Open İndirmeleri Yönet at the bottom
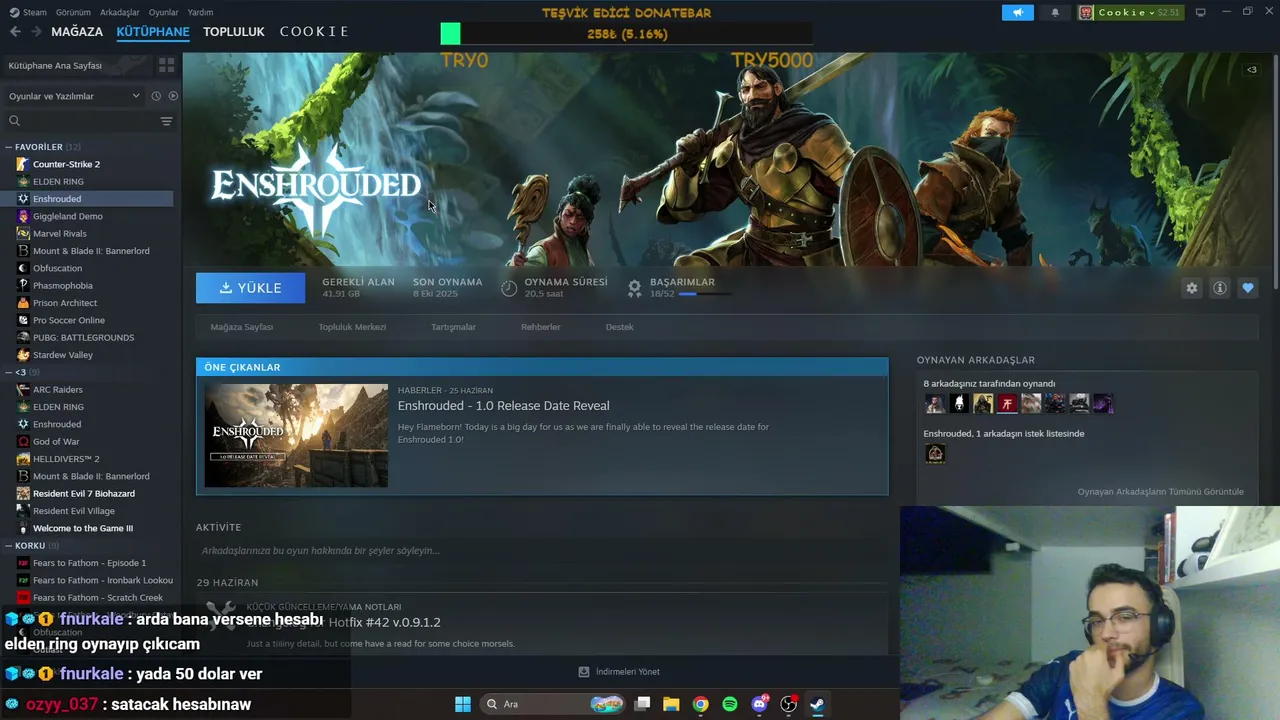 point(619,672)
